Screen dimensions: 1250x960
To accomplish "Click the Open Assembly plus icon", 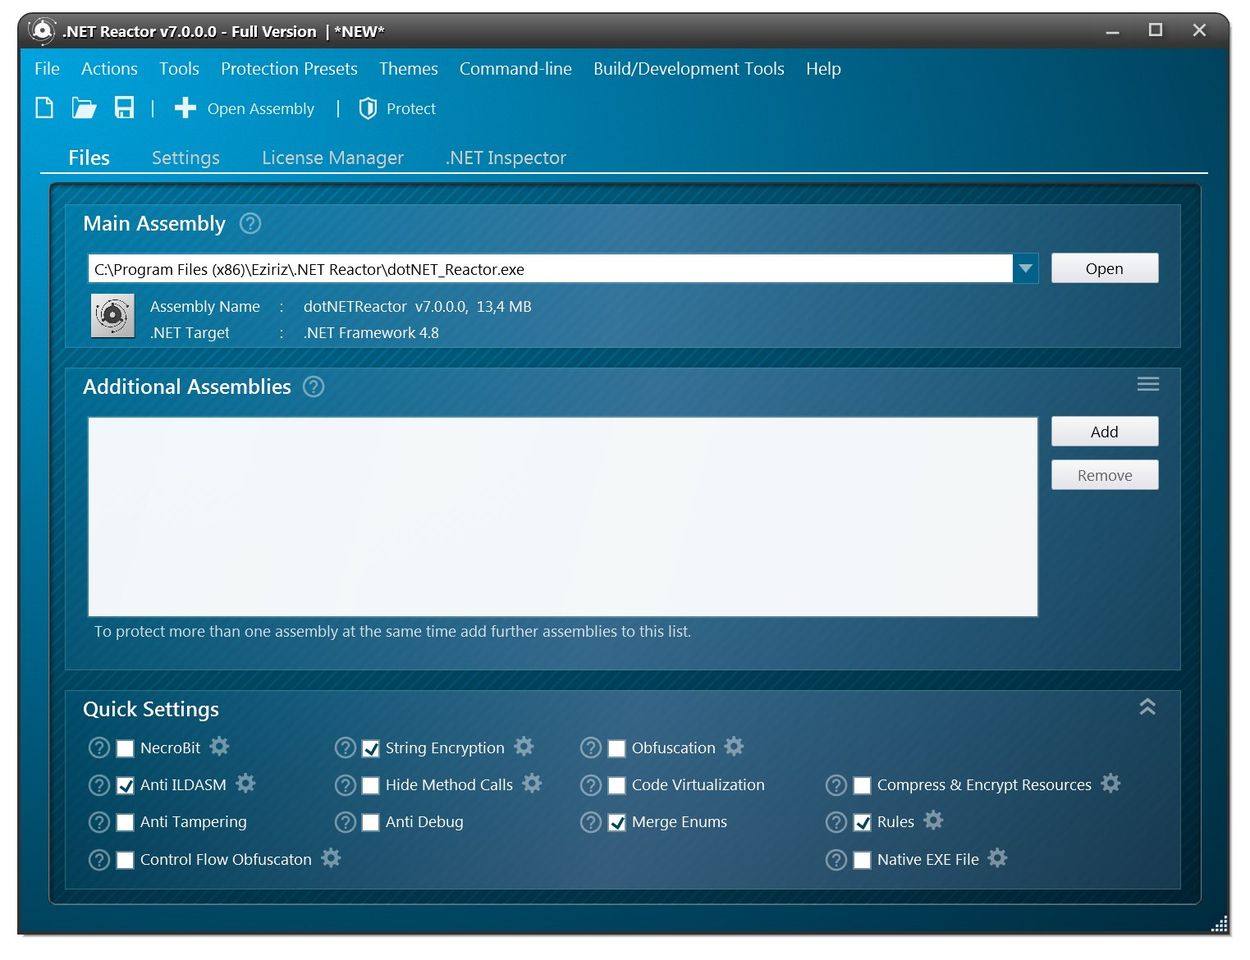I will tap(185, 108).
